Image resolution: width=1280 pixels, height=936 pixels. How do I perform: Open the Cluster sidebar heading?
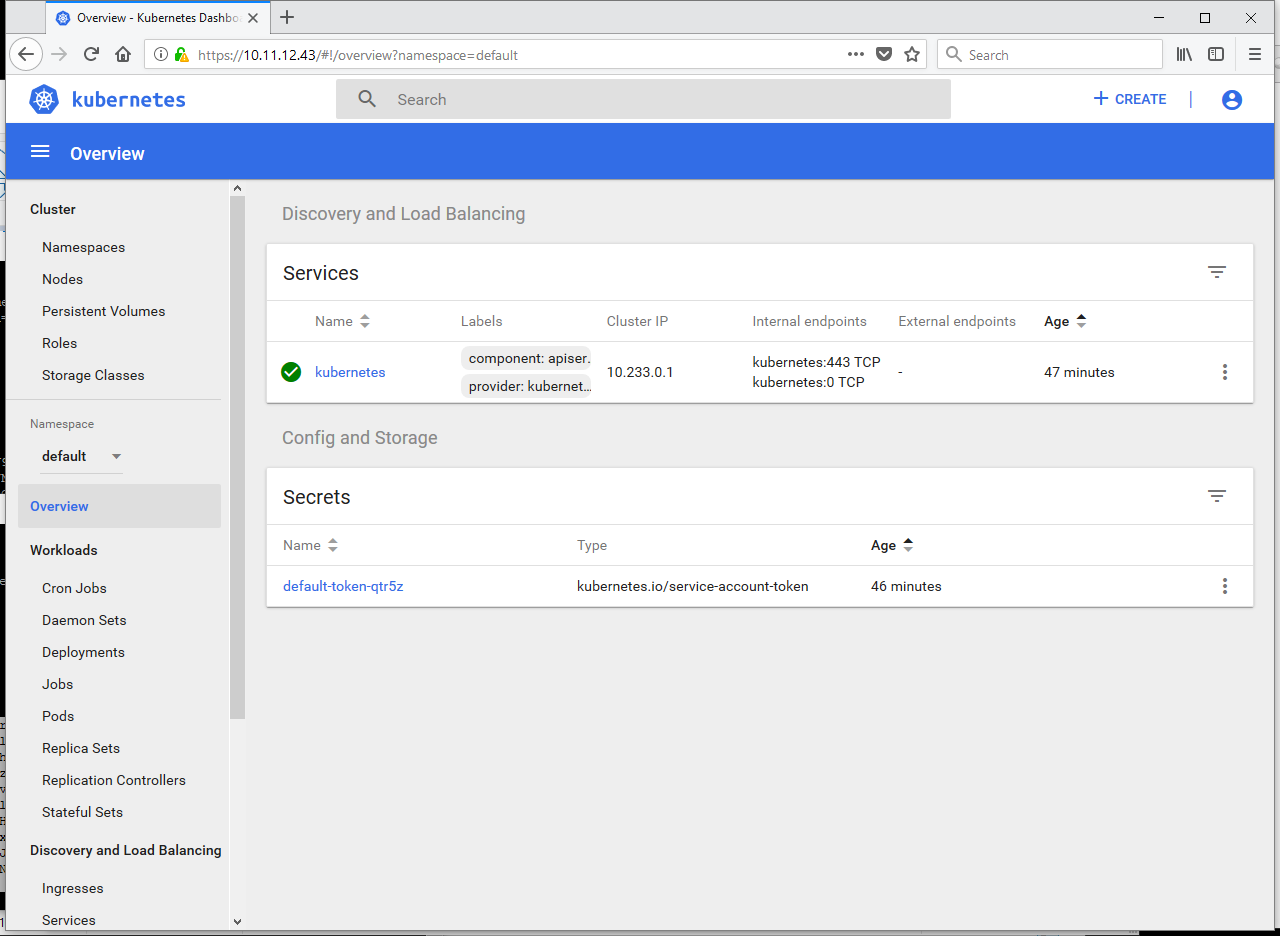coord(53,209)
